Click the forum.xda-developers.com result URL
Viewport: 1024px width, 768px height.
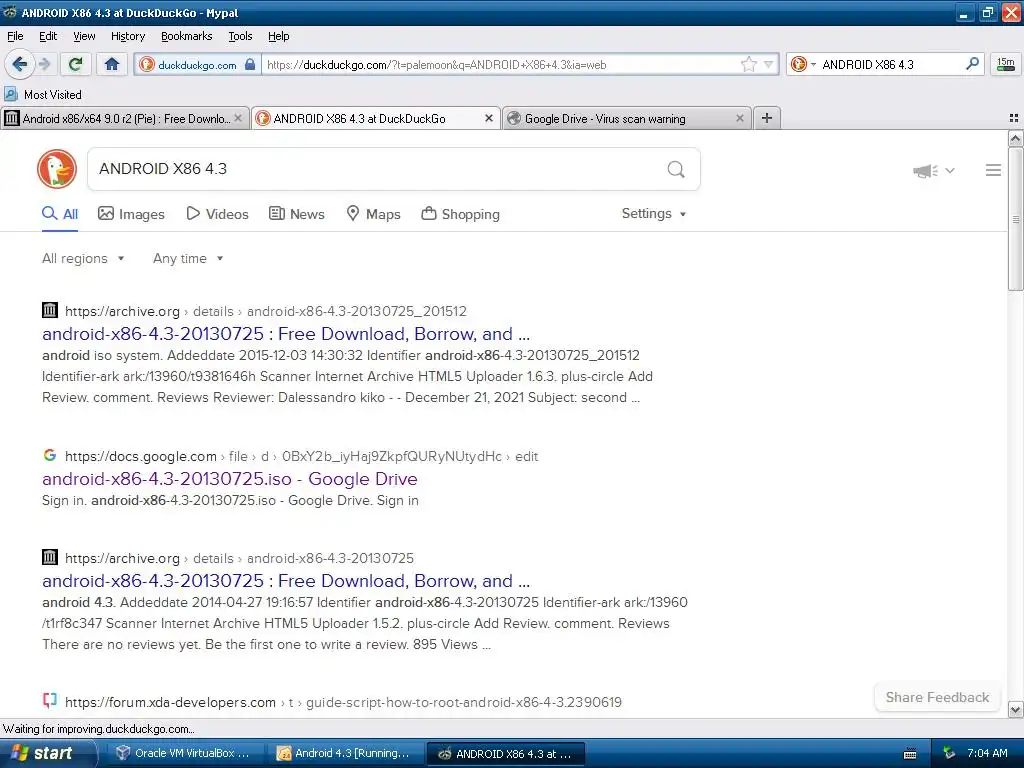click(x=344, y=702)
